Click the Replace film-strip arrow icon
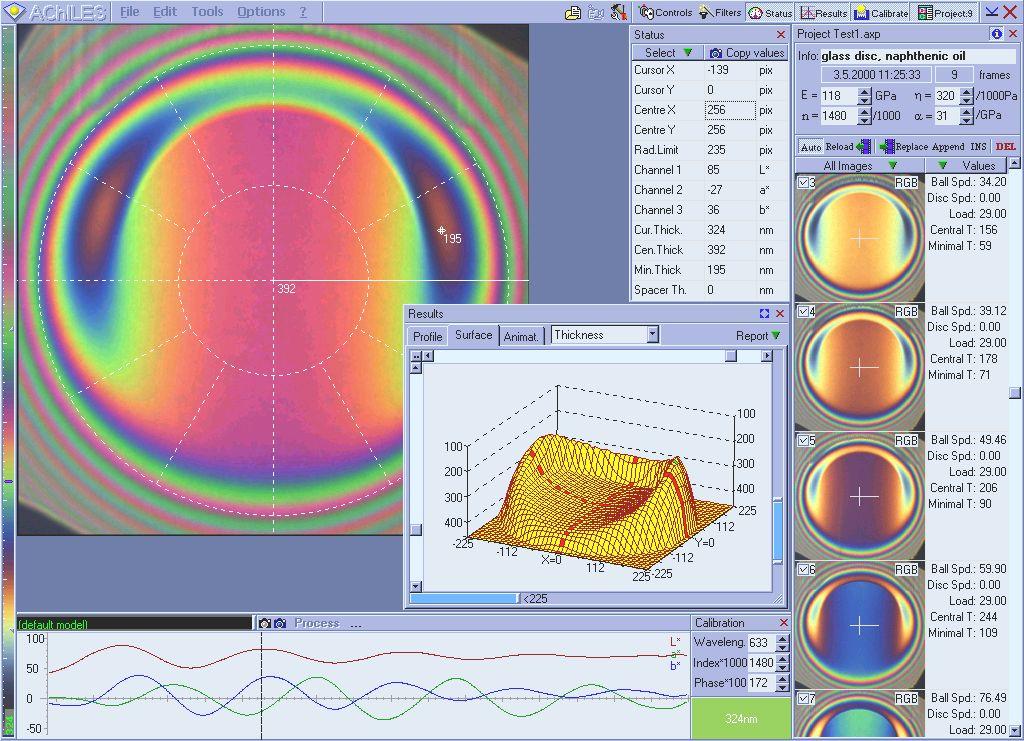 pos(886,146)
